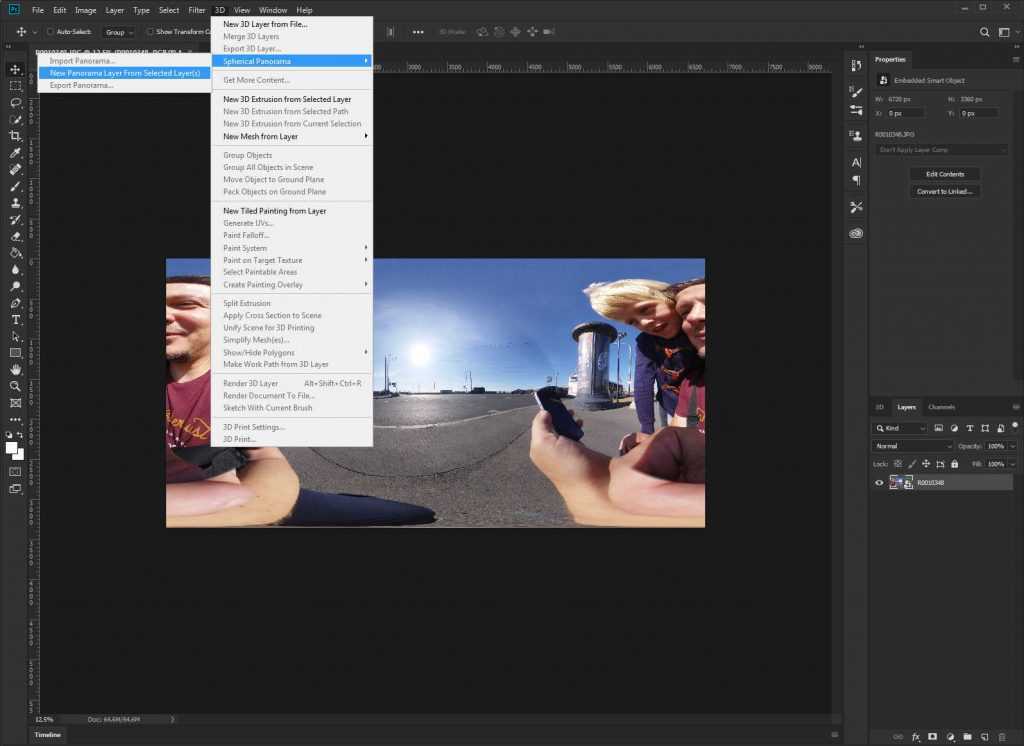The image size is (1024, 746).
Task: Select the Lasso tool
Action: [x=16, y=103]
